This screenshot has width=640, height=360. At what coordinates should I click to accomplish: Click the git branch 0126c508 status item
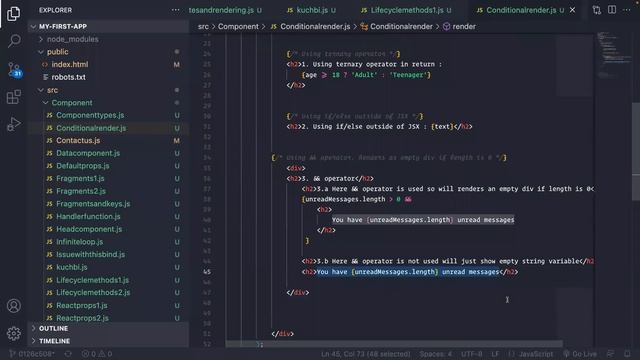(x=32, y=354)
